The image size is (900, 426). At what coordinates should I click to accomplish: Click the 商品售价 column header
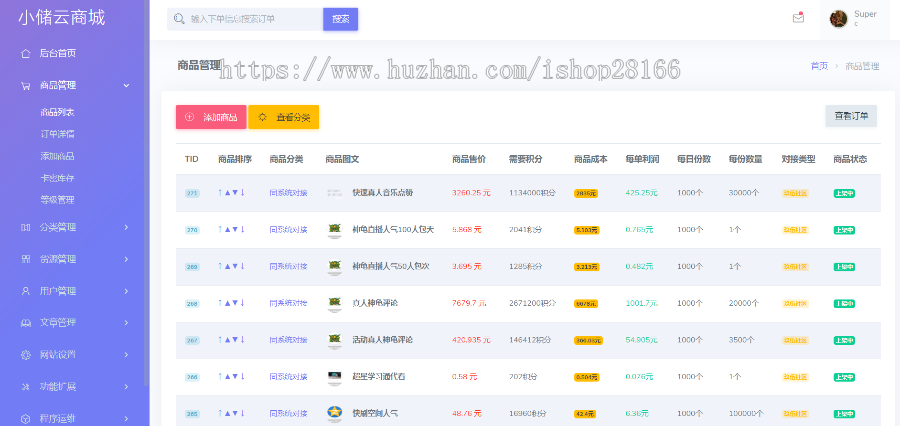point(468,159)
